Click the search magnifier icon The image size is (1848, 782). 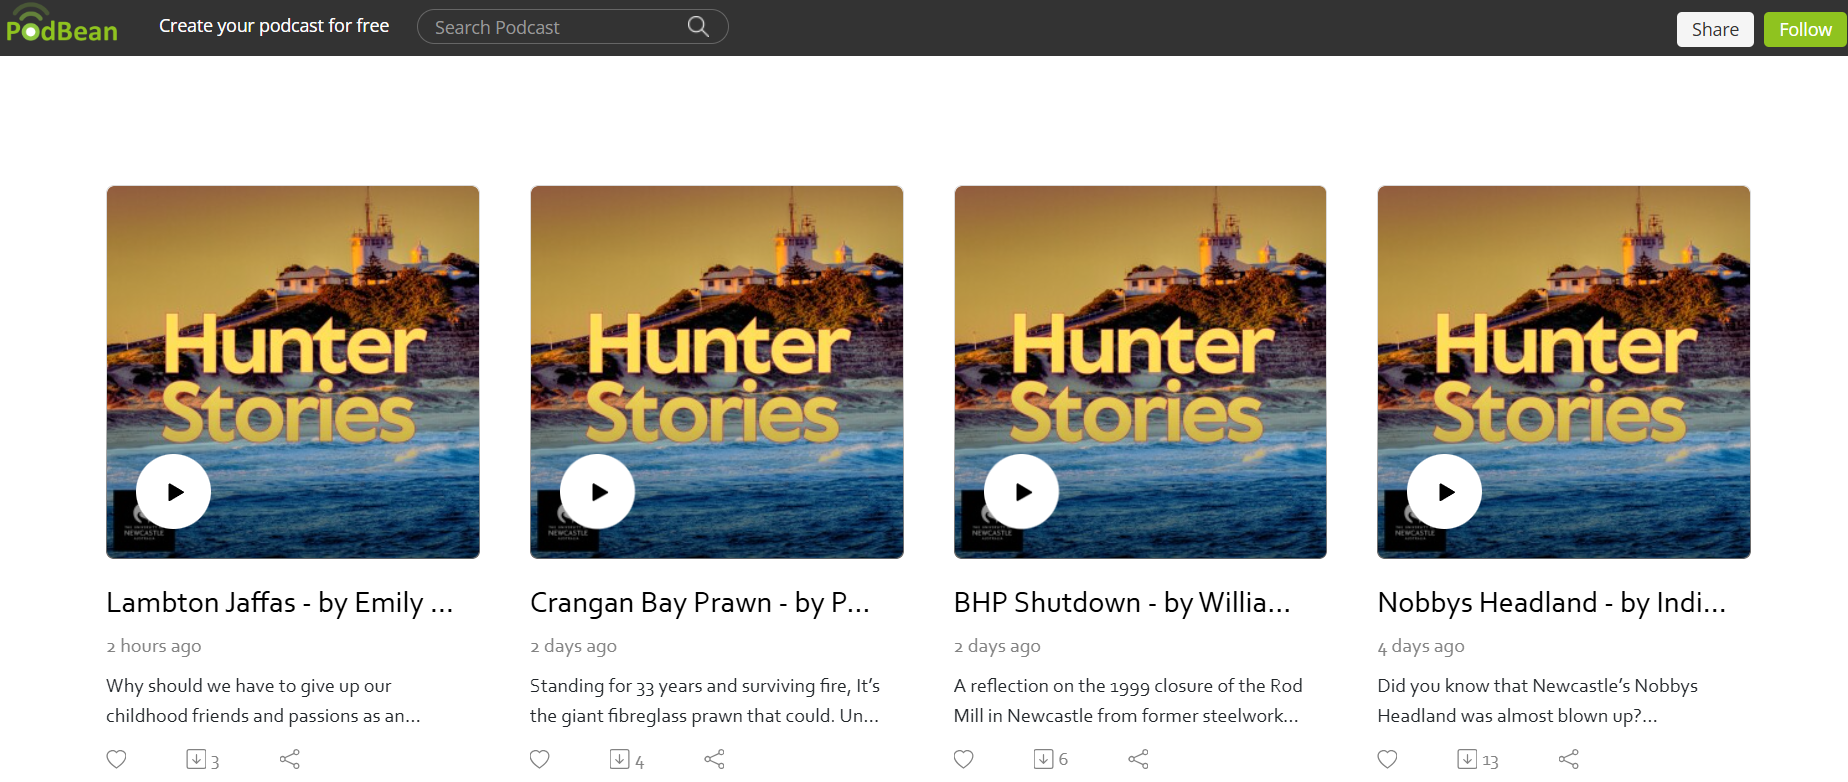click(698, 27)
